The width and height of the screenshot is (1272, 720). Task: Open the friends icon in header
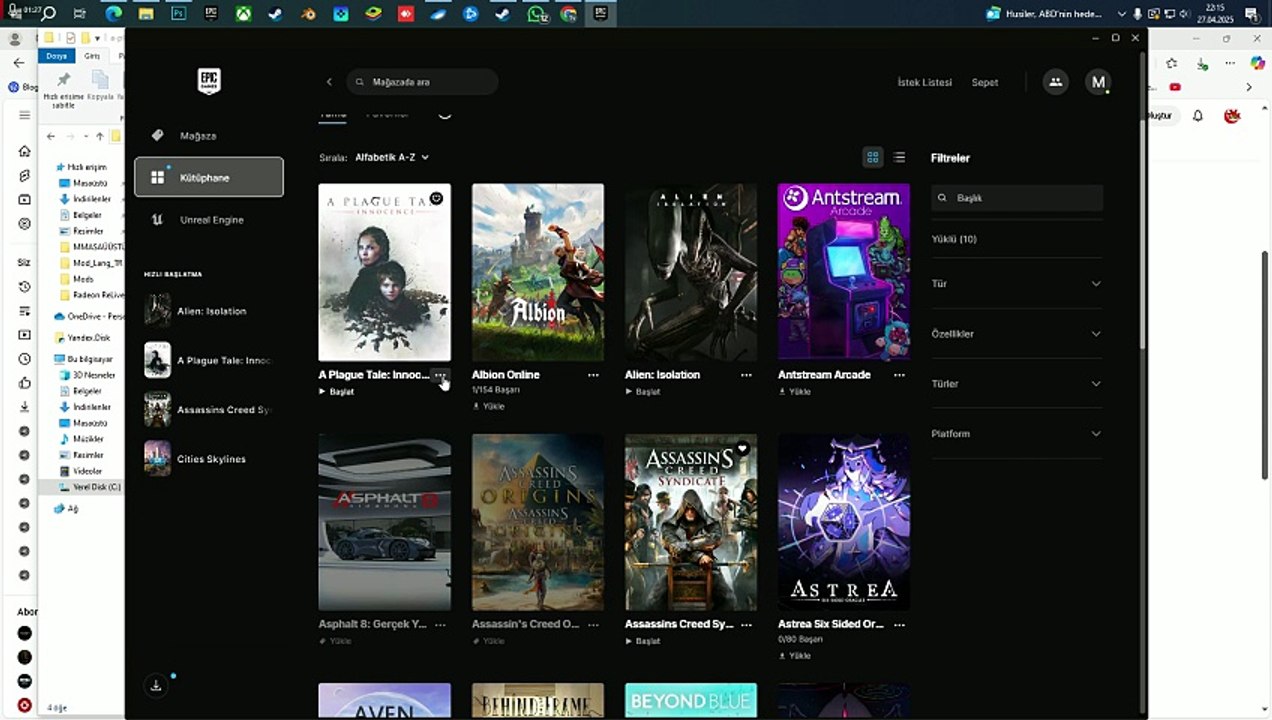(1055, 82)
